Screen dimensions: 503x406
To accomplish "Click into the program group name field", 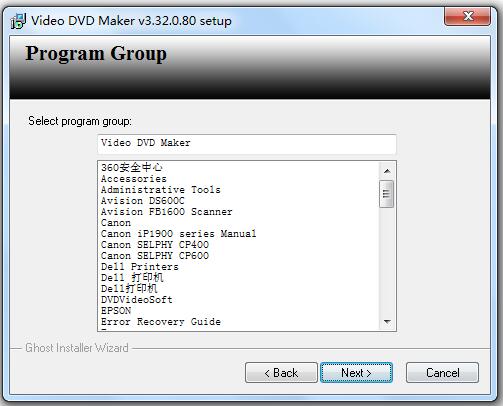I will (x=247, y=144).
